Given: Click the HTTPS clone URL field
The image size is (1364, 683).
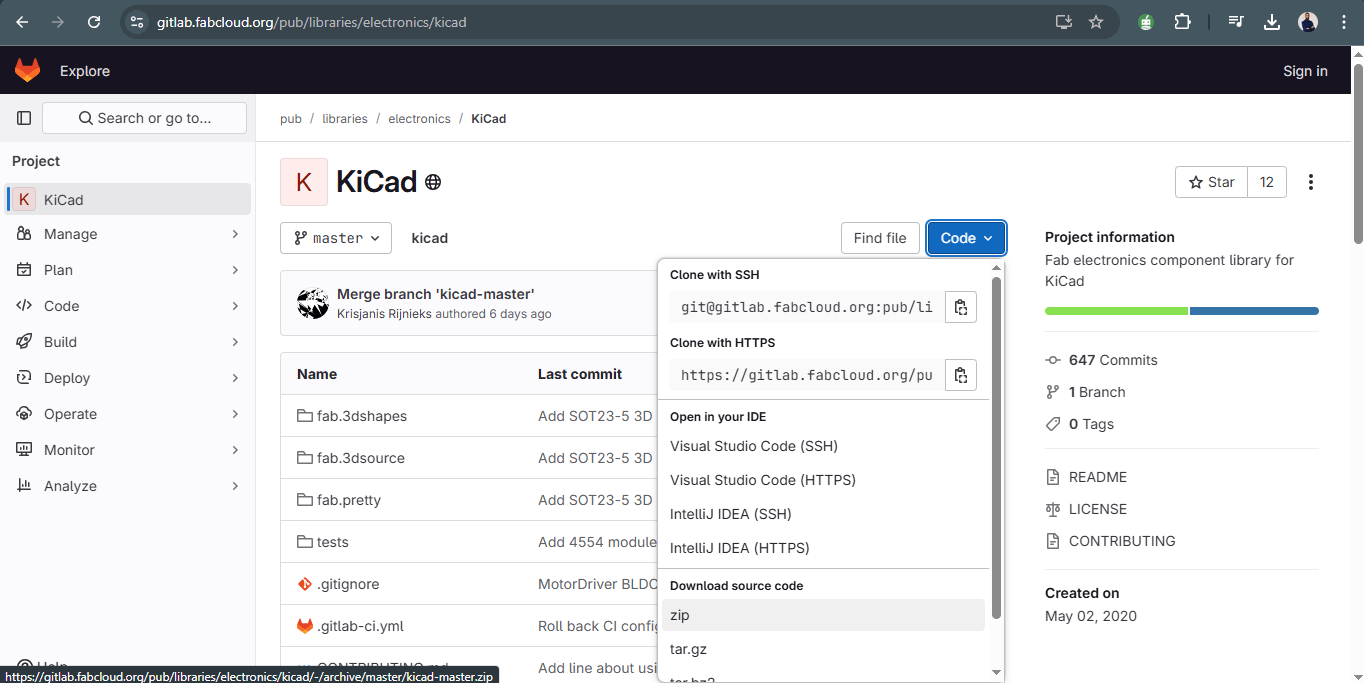Looking at the screenshot, I should pyautogui.click(x=806, y=375).
